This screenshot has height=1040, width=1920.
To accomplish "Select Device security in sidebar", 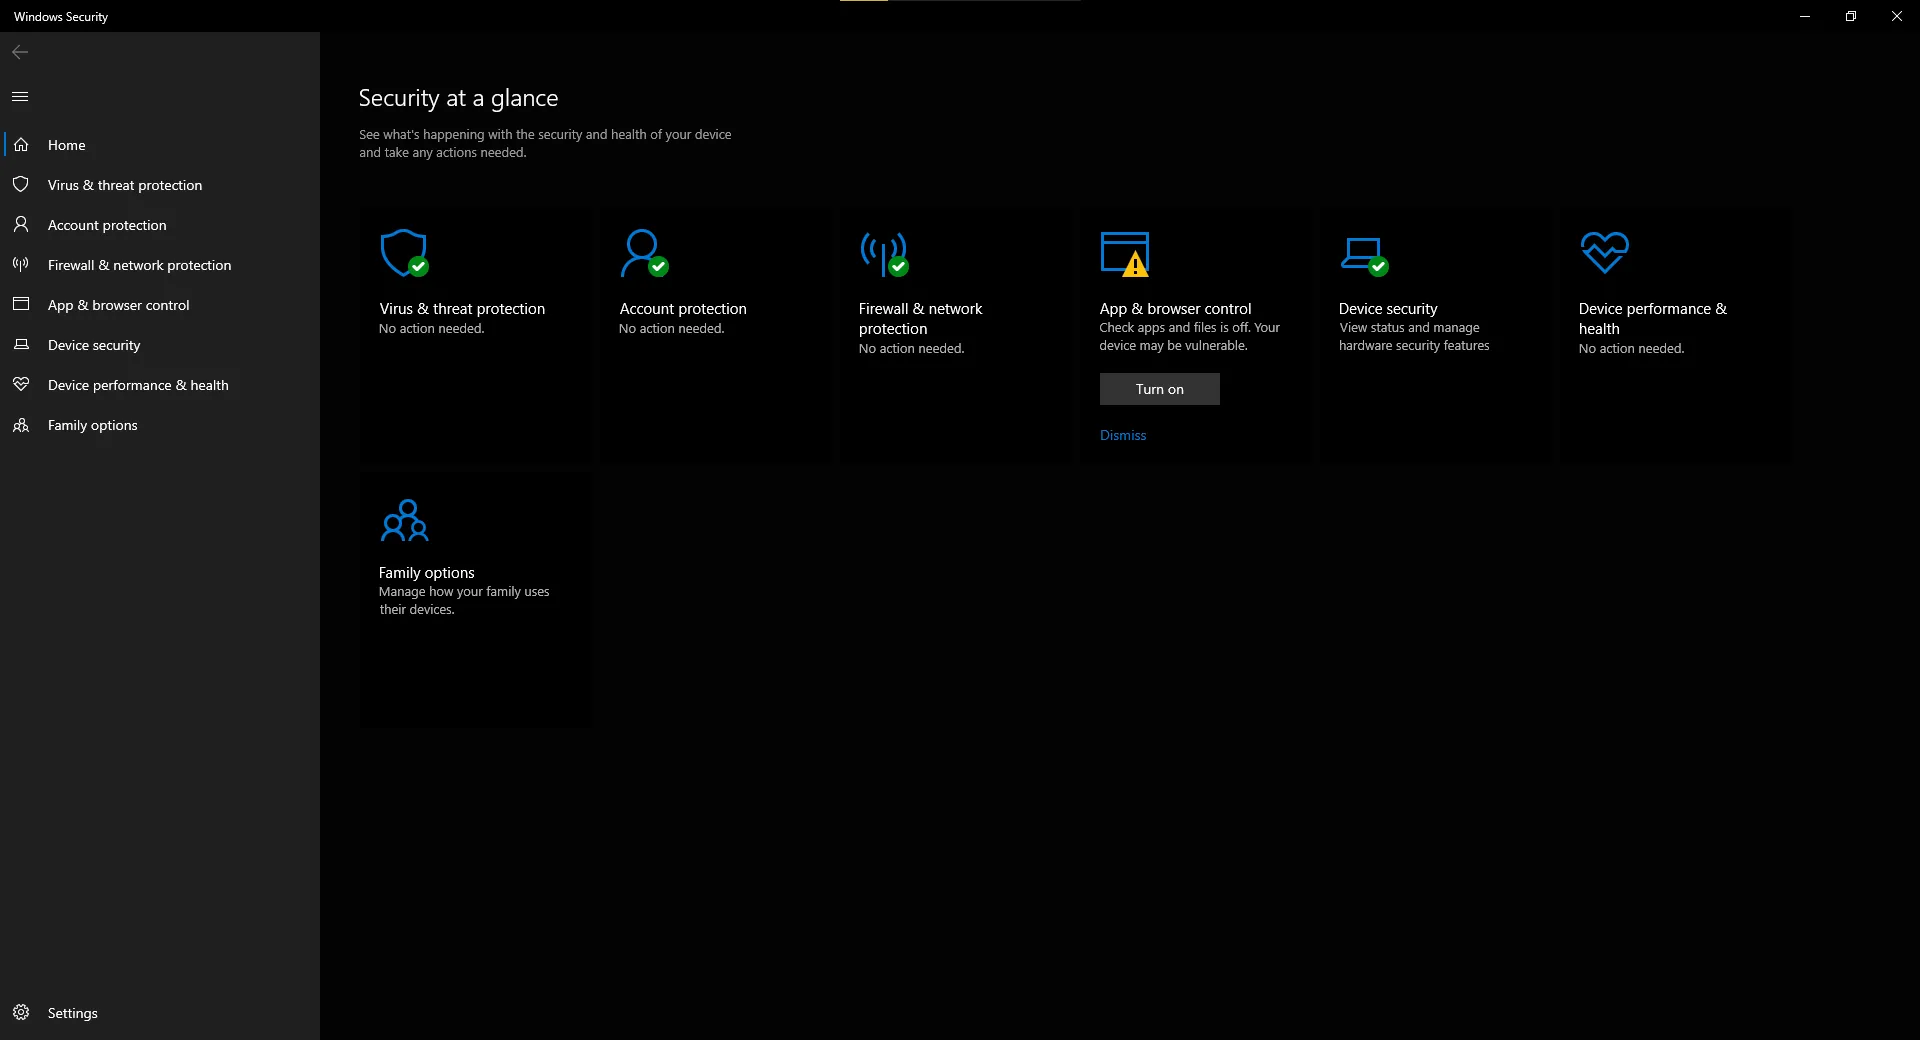I will 160,345.
